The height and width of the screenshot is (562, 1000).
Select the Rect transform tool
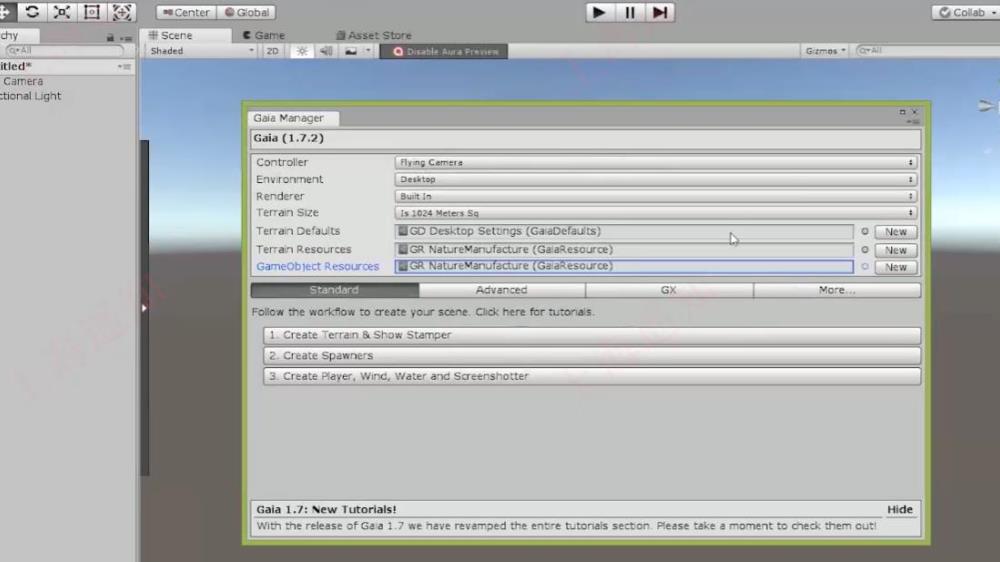coord(91,12)
